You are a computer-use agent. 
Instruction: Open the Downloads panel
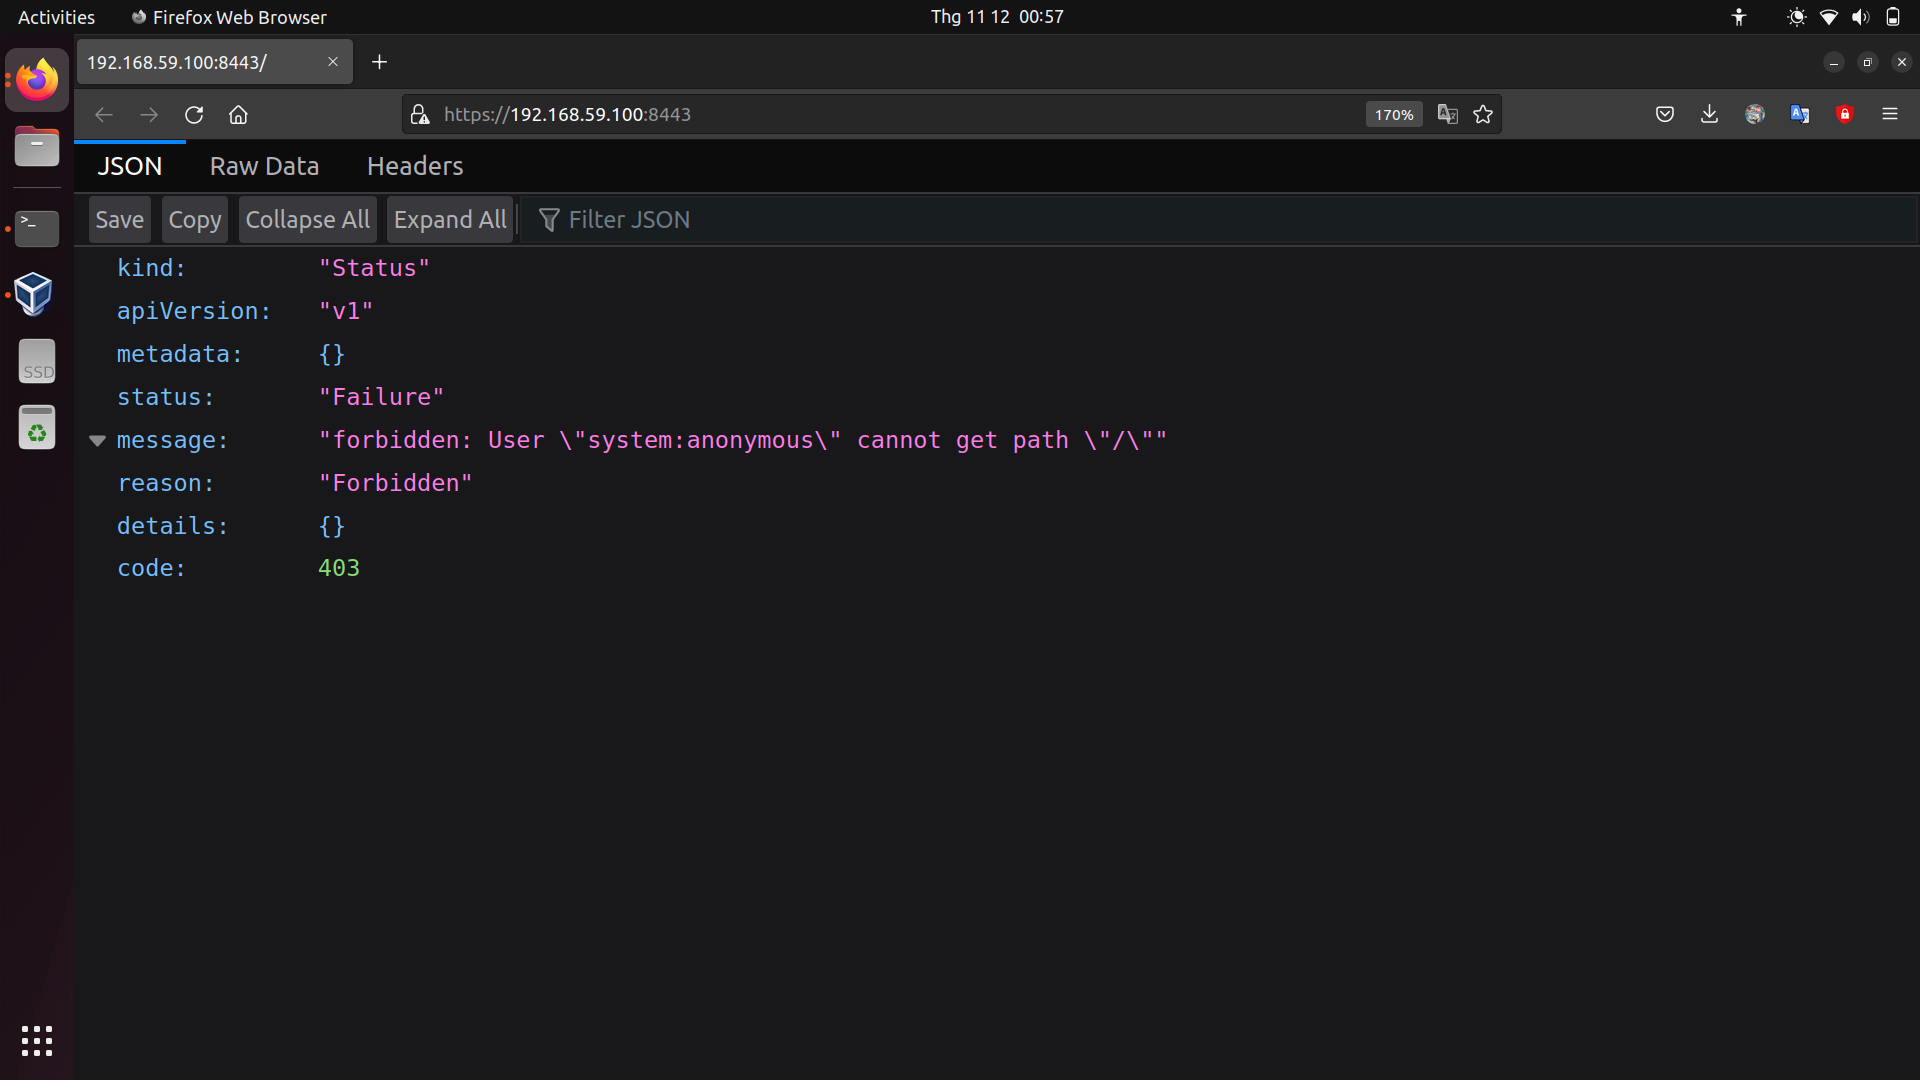[x=1710, y=114]
